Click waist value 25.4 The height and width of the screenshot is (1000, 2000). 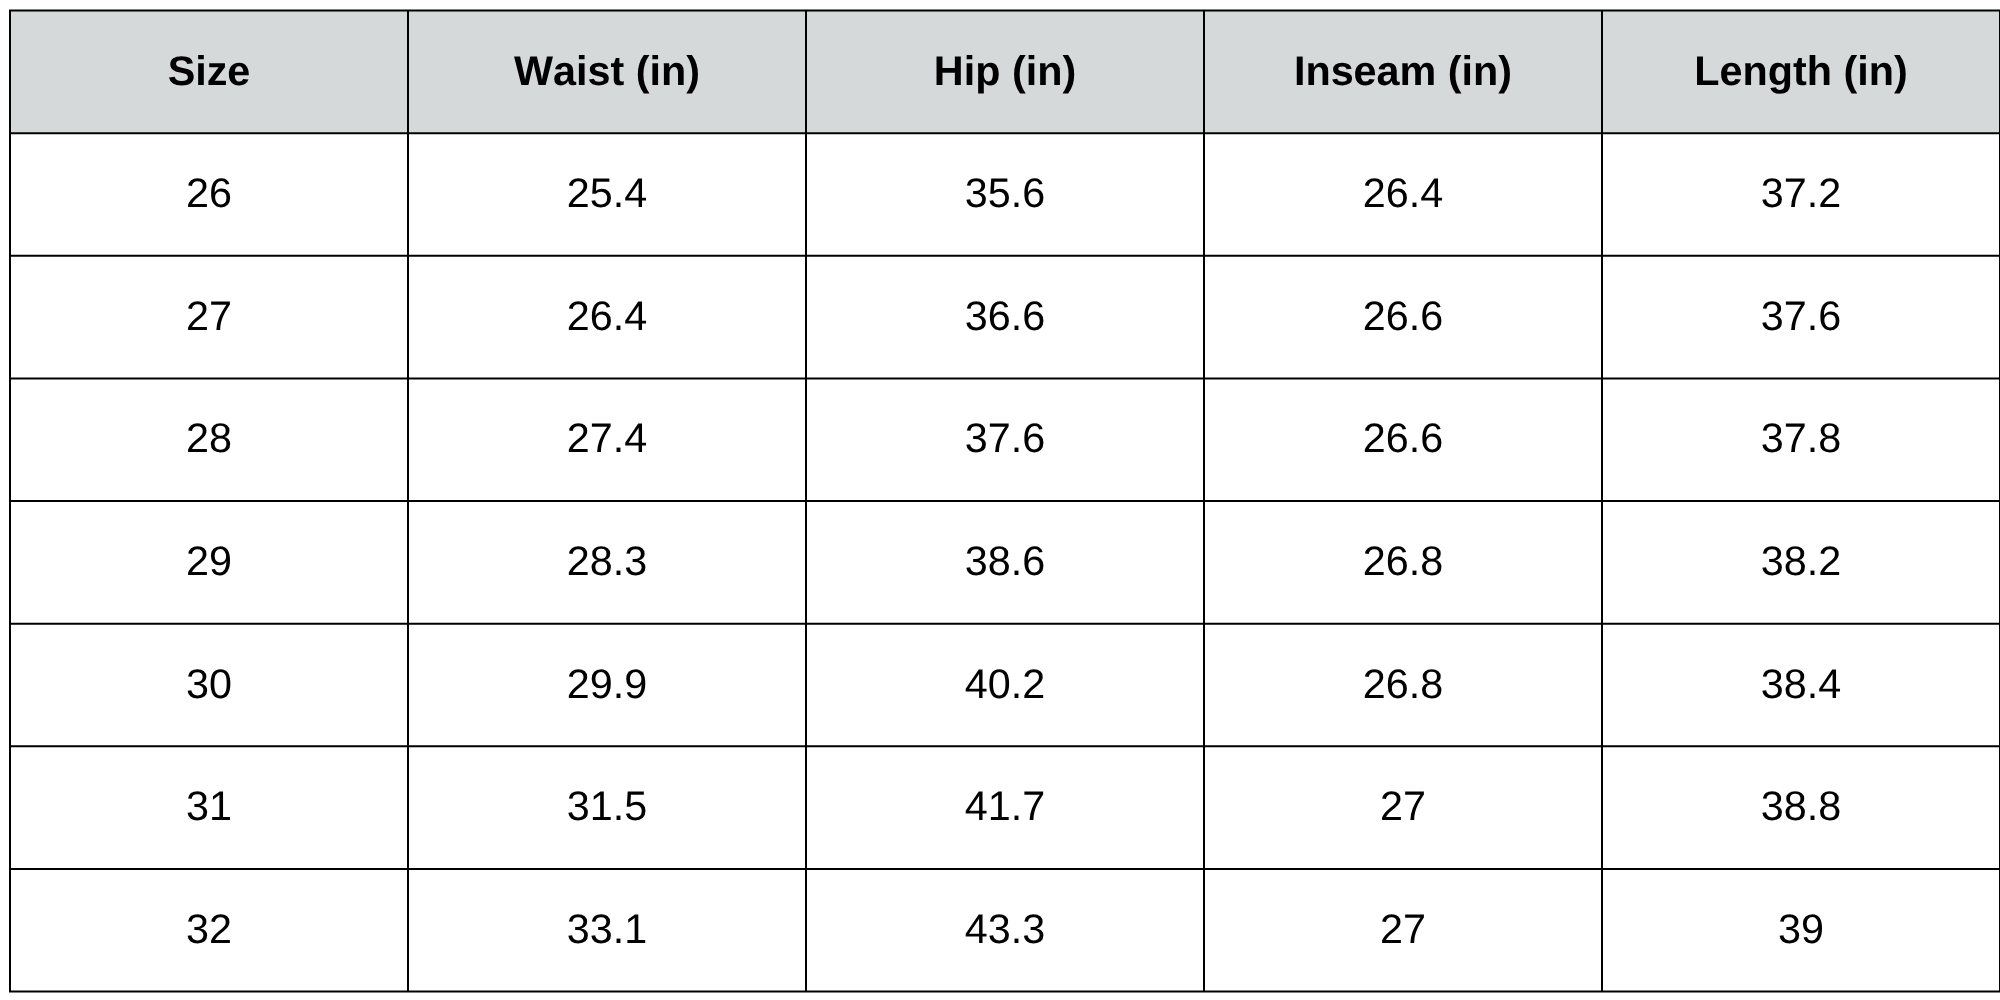click(x=606, y=194)
